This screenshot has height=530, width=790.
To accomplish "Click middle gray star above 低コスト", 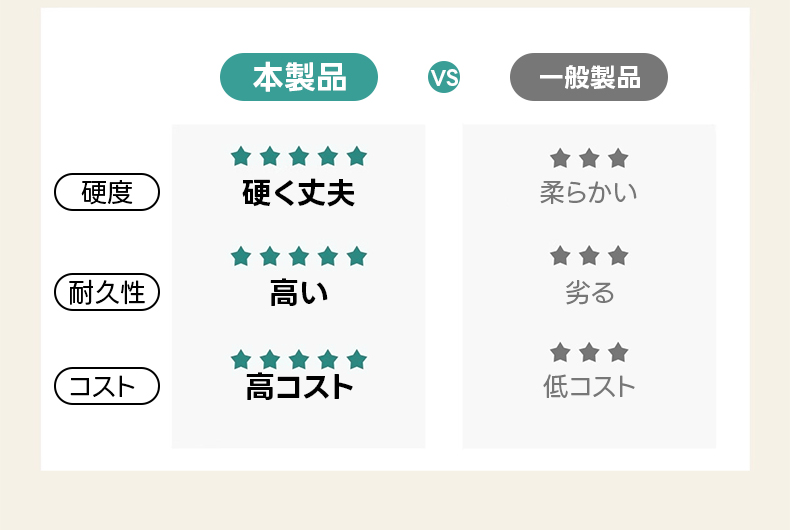I will point(589,352).
